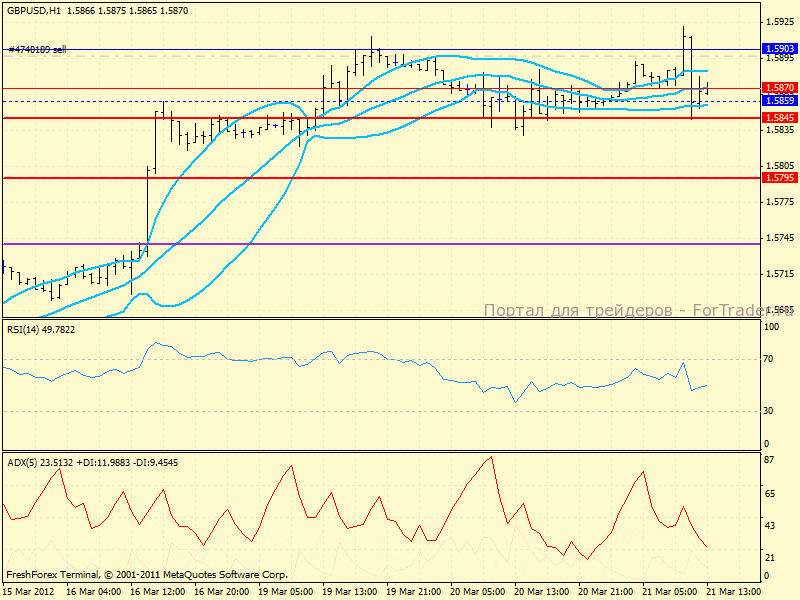Viewport: 800px width, 600px height.
Task: Select the dashed blue line at 1.5859
Action: tap(382, 101)
